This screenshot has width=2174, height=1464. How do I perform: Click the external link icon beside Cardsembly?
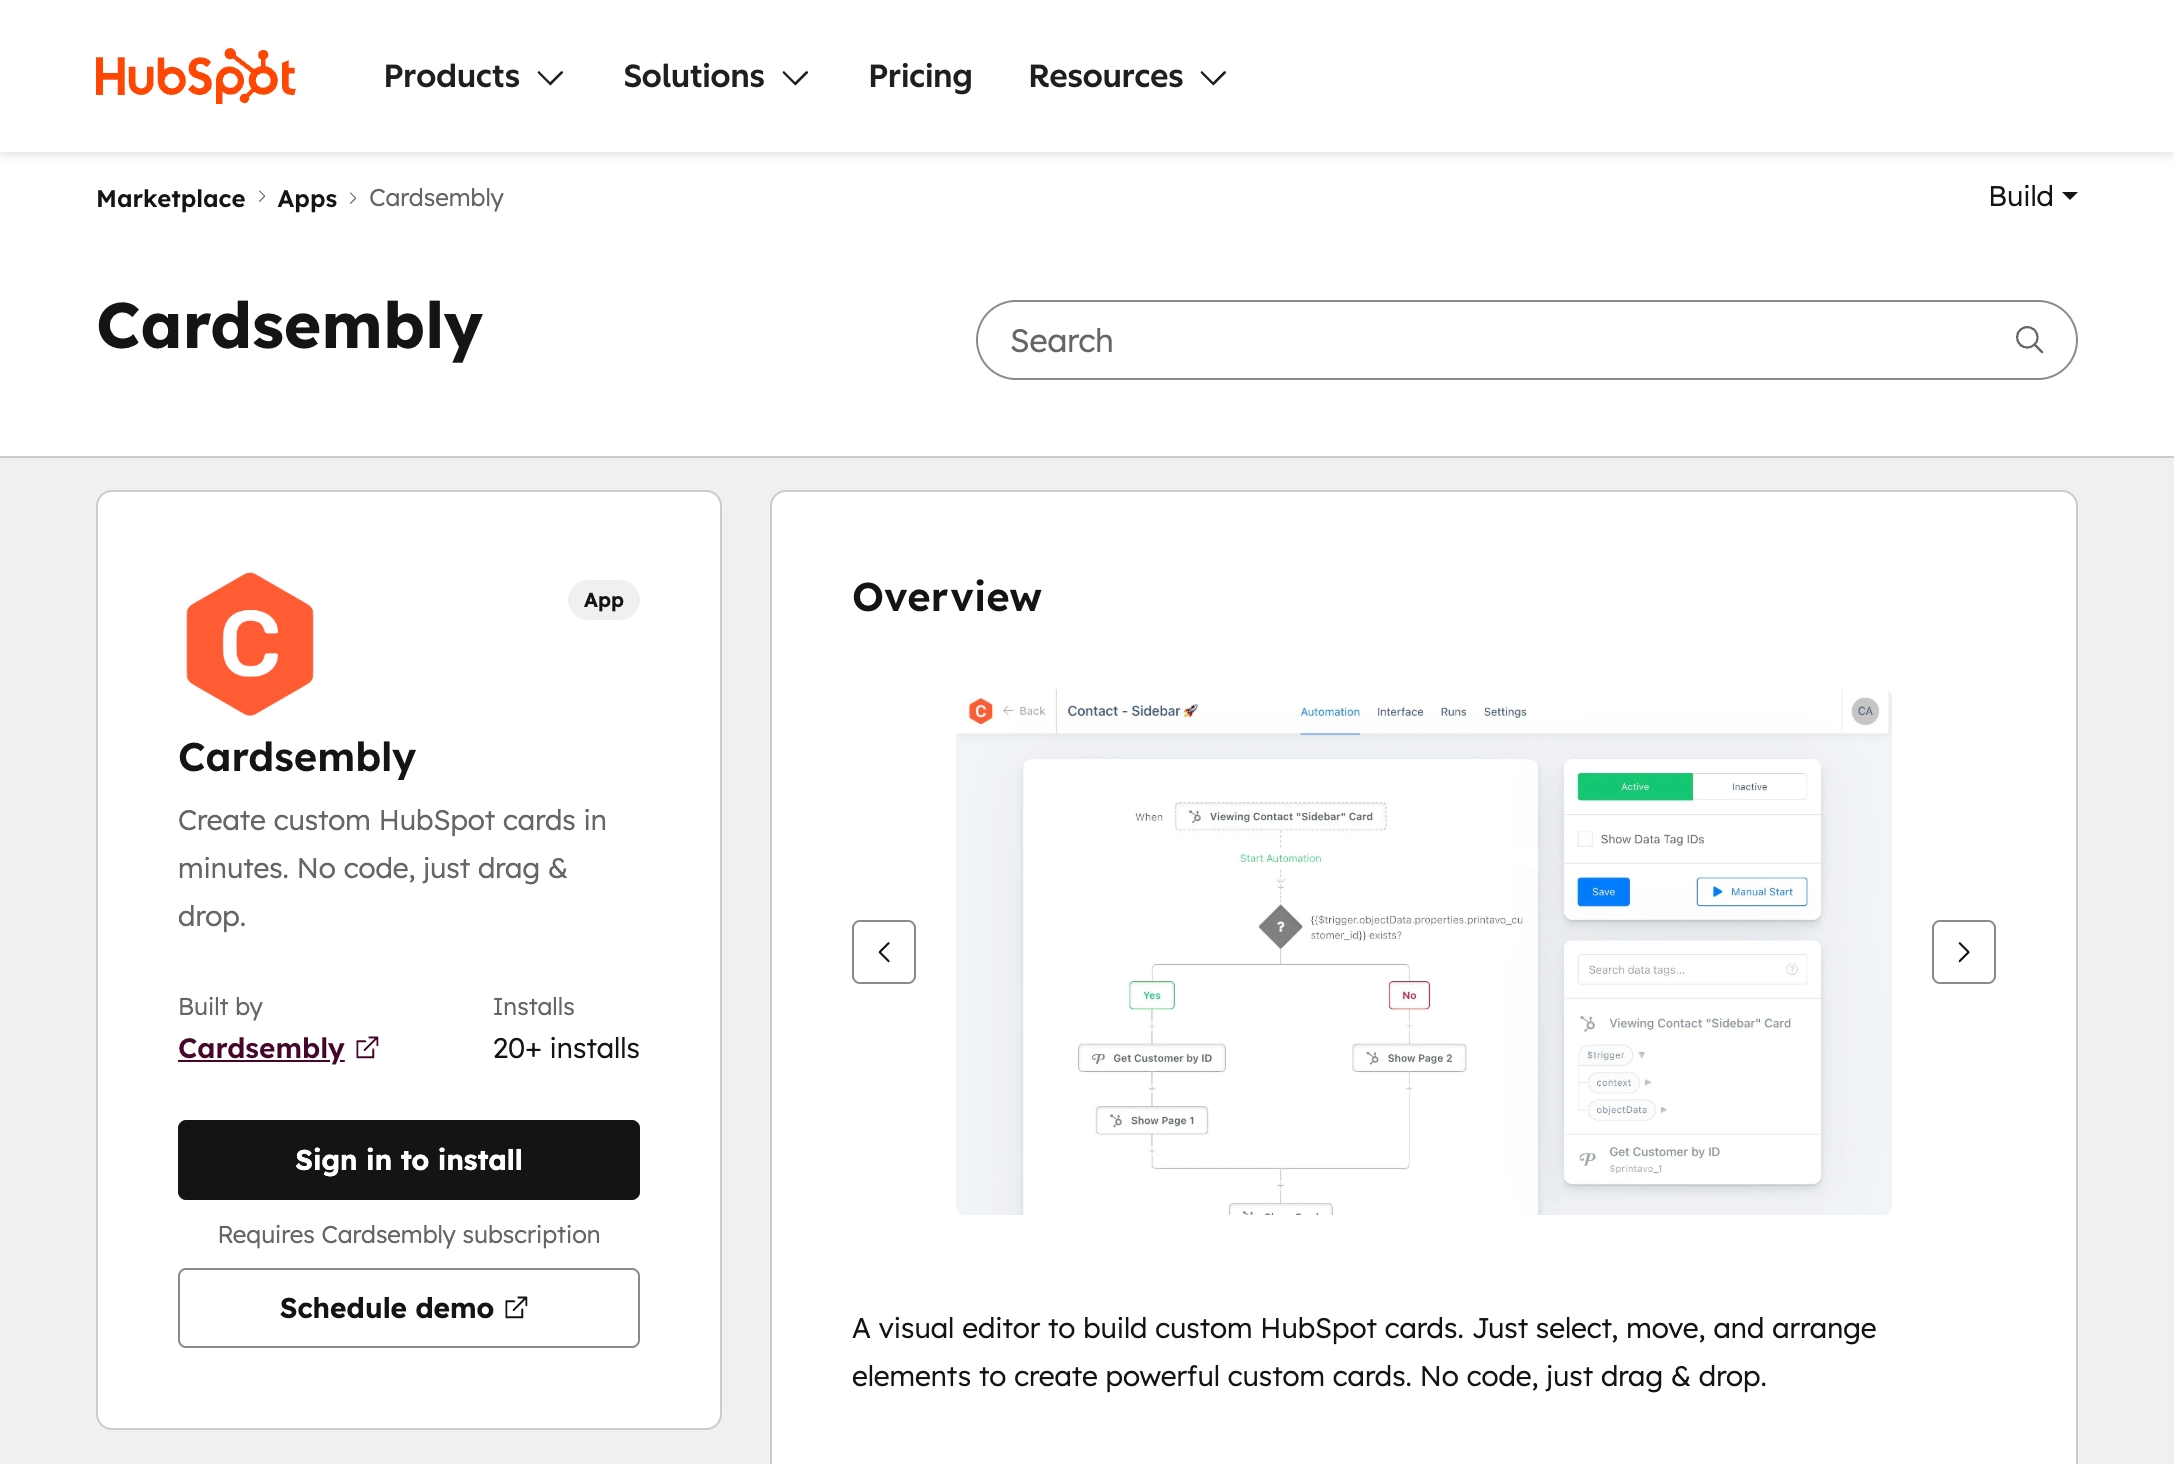(x=368, y=1047)
